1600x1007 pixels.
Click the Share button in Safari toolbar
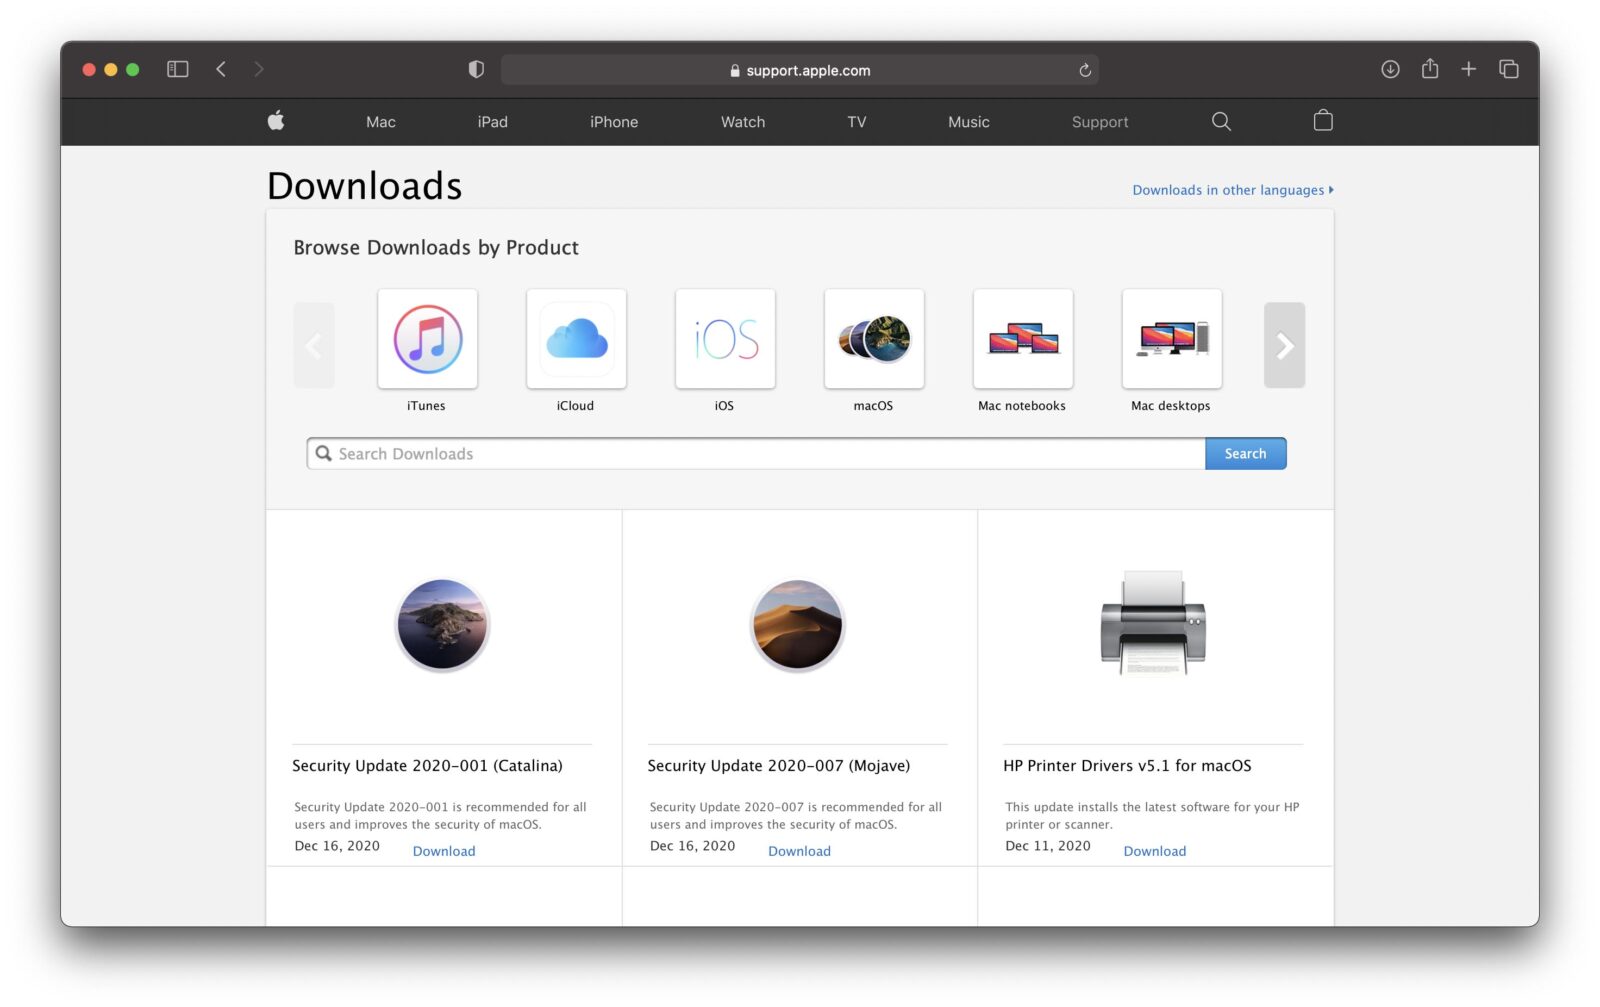pyautogui.click(x=1430, y=69)
